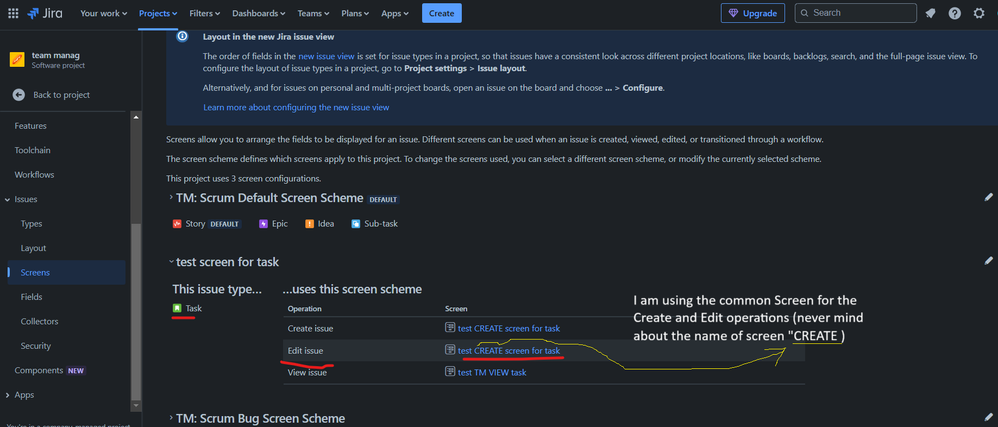The image size is (998, 427).
Task: Click the team manag project avatar
Action: (17, 60)
